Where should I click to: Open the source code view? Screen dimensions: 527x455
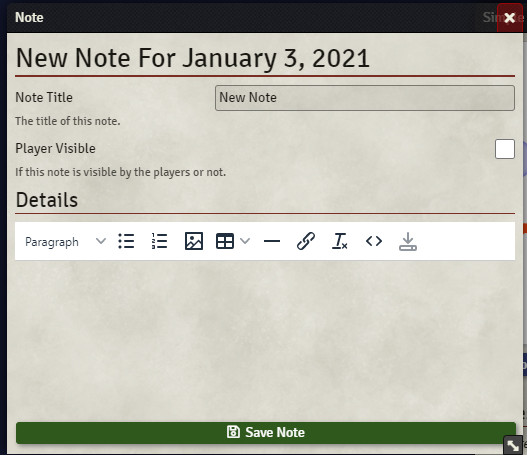(x=374, y=241)
